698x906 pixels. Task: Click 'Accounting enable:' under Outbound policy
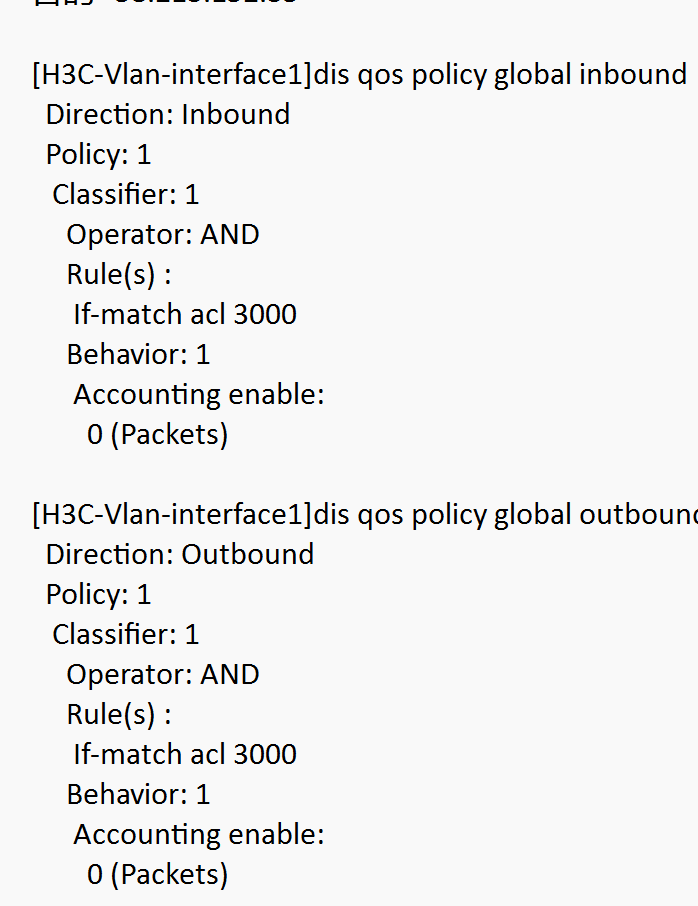pyautogui.click(x=199, y=835)
